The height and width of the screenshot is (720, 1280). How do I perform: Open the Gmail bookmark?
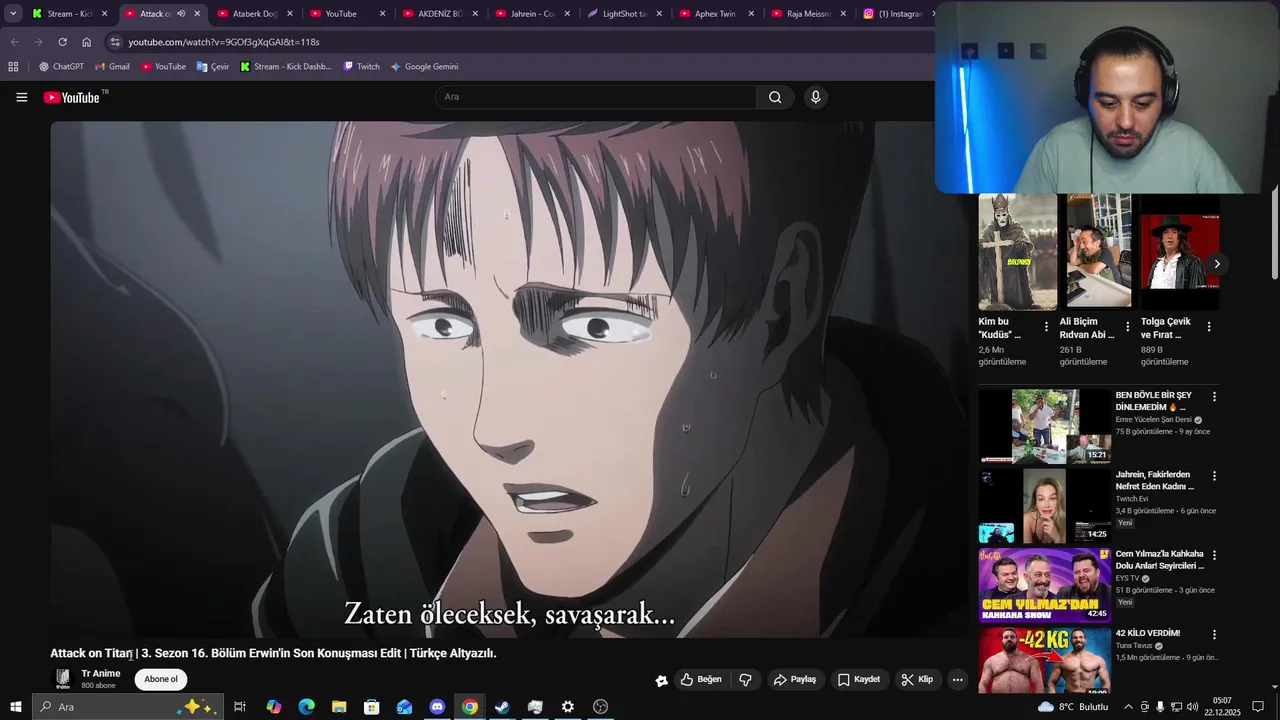click(x=112, y=67)
